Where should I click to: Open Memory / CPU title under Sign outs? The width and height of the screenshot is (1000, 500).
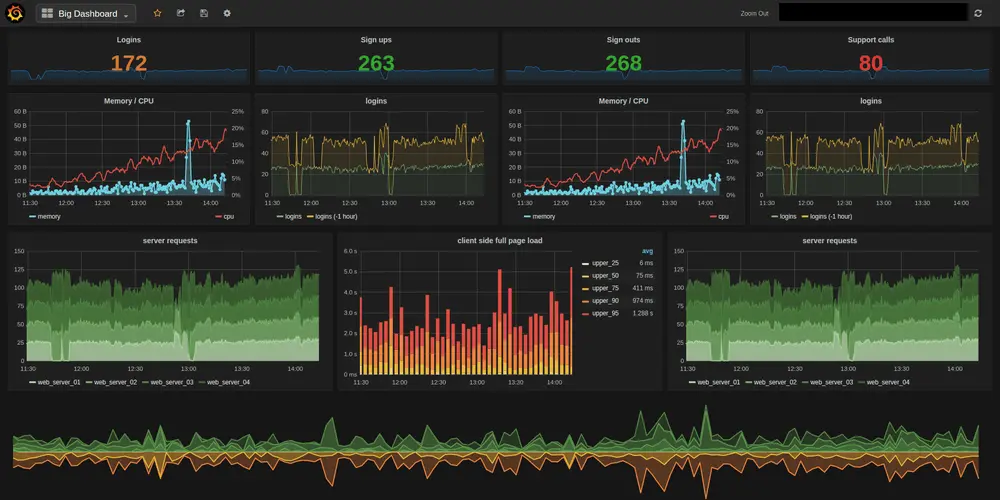[x=623, y=101]
